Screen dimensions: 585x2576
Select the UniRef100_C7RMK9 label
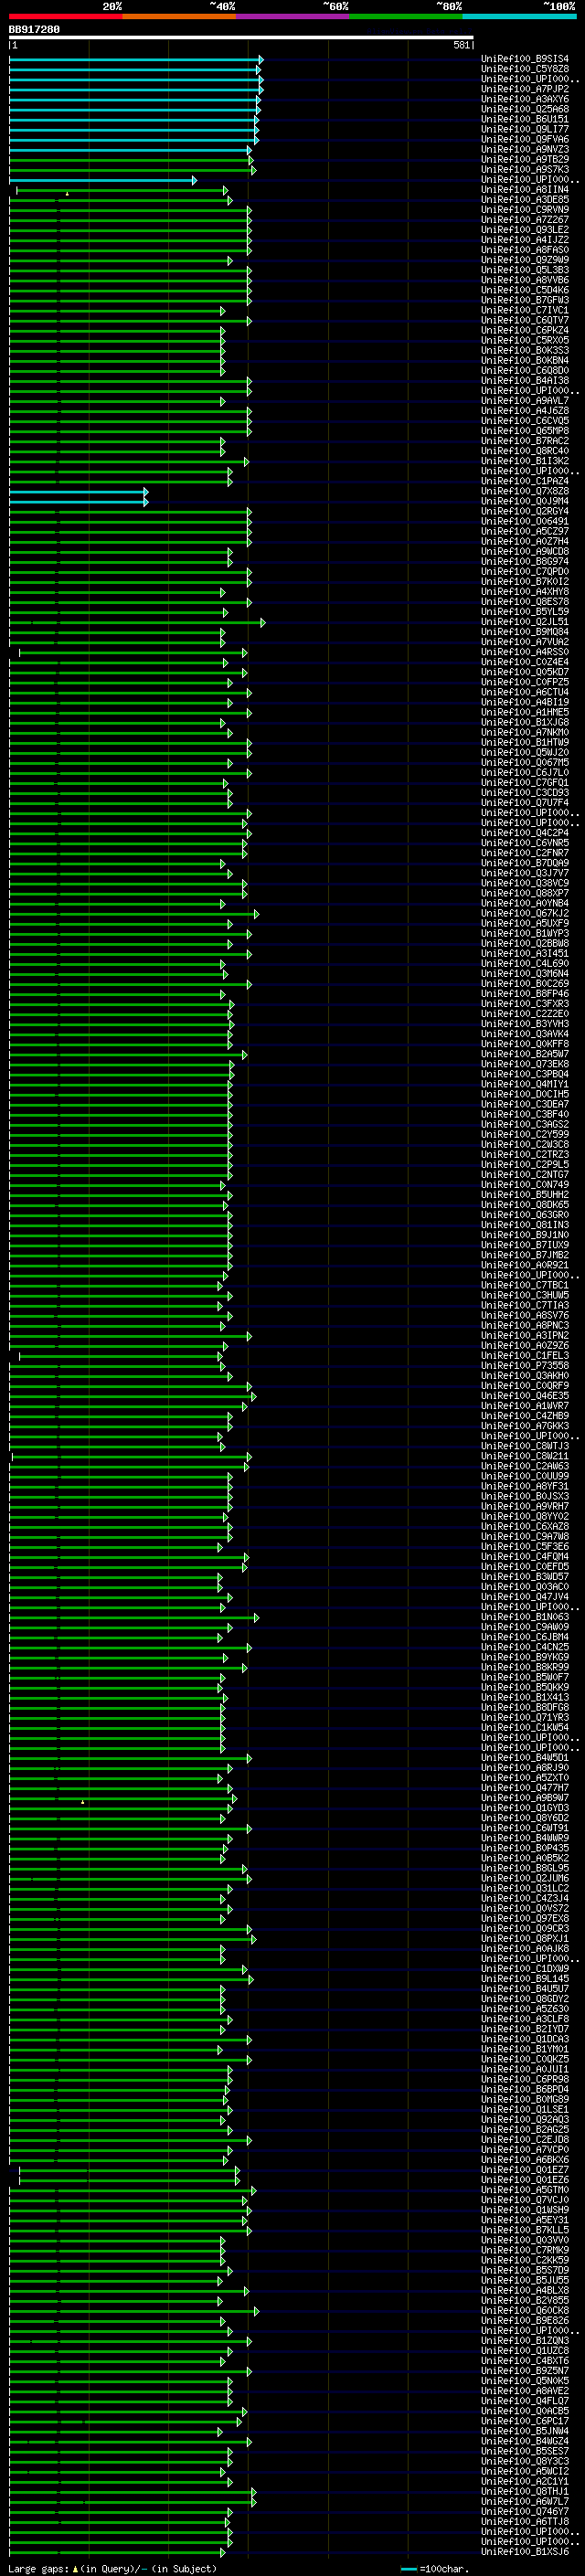(x=525, y=2250)
